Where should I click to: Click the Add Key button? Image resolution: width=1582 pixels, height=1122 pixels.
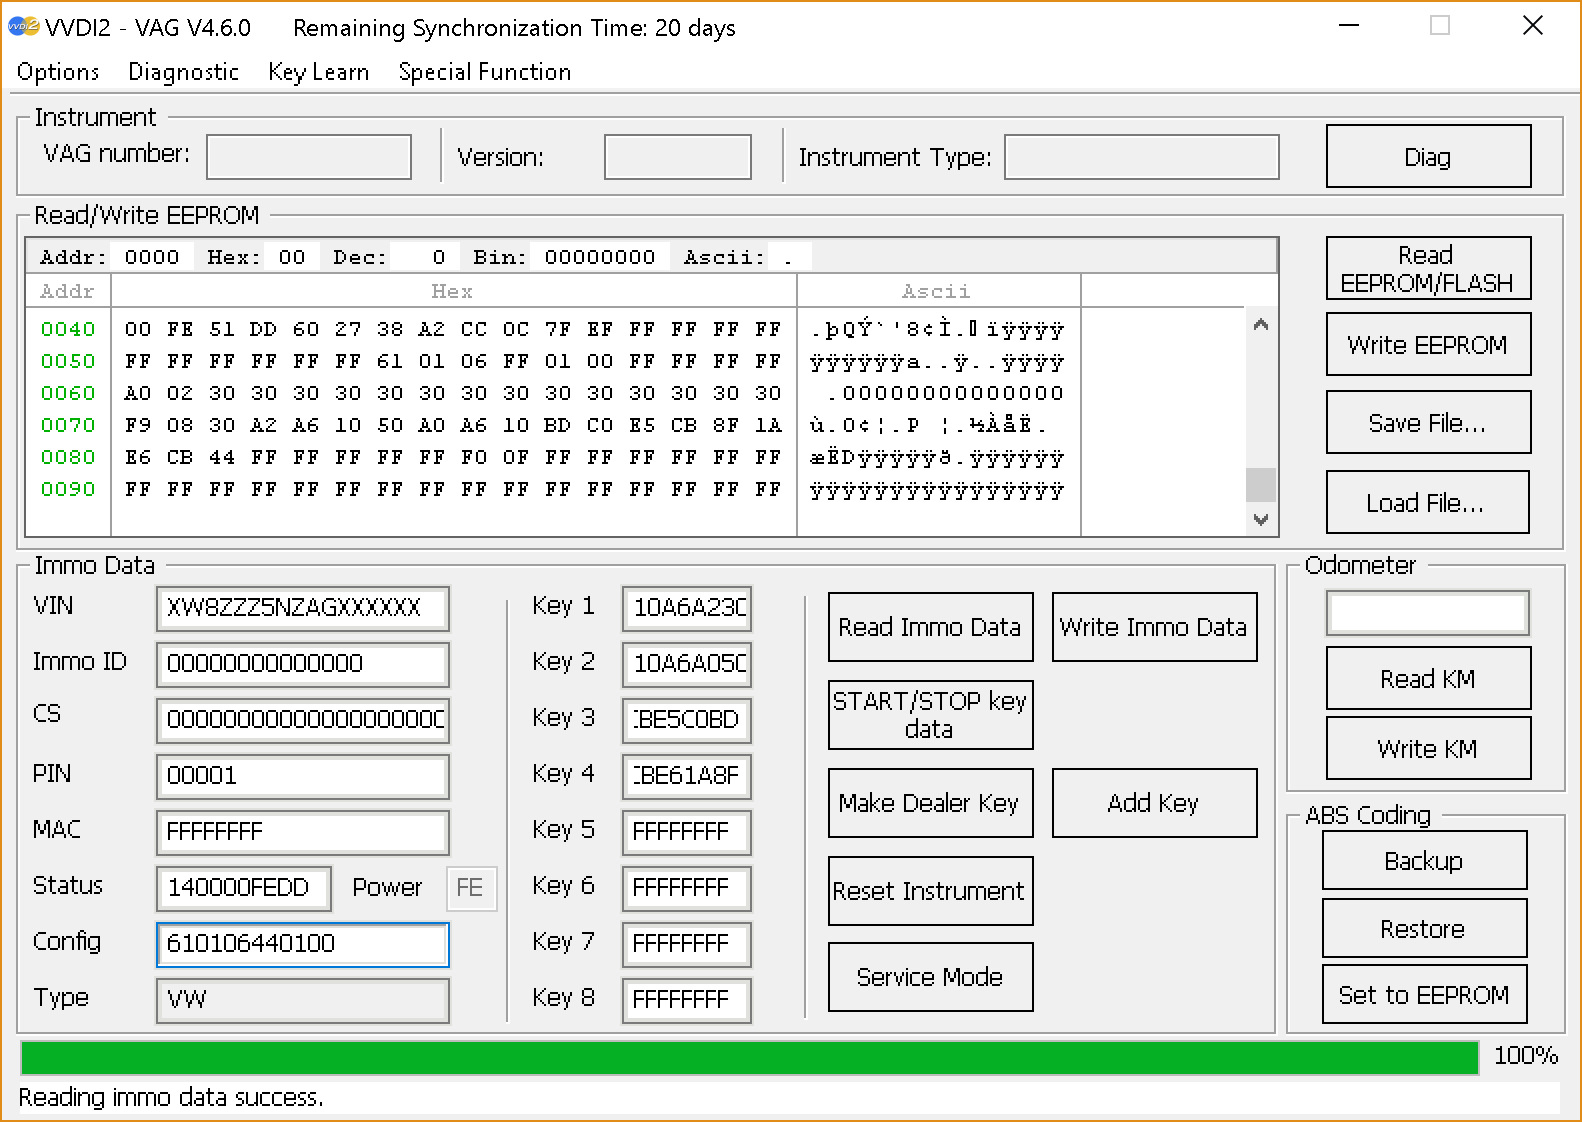coord(1154,803)
